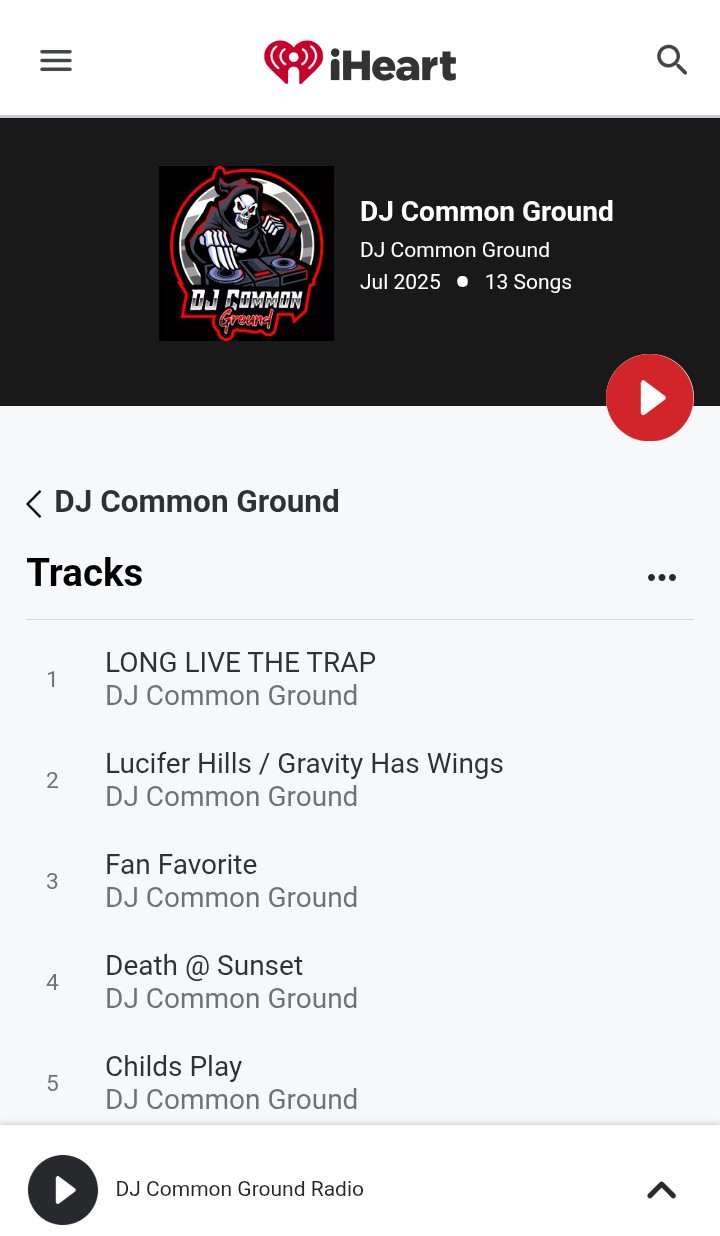Click artist name under Childs Play

231,1100
